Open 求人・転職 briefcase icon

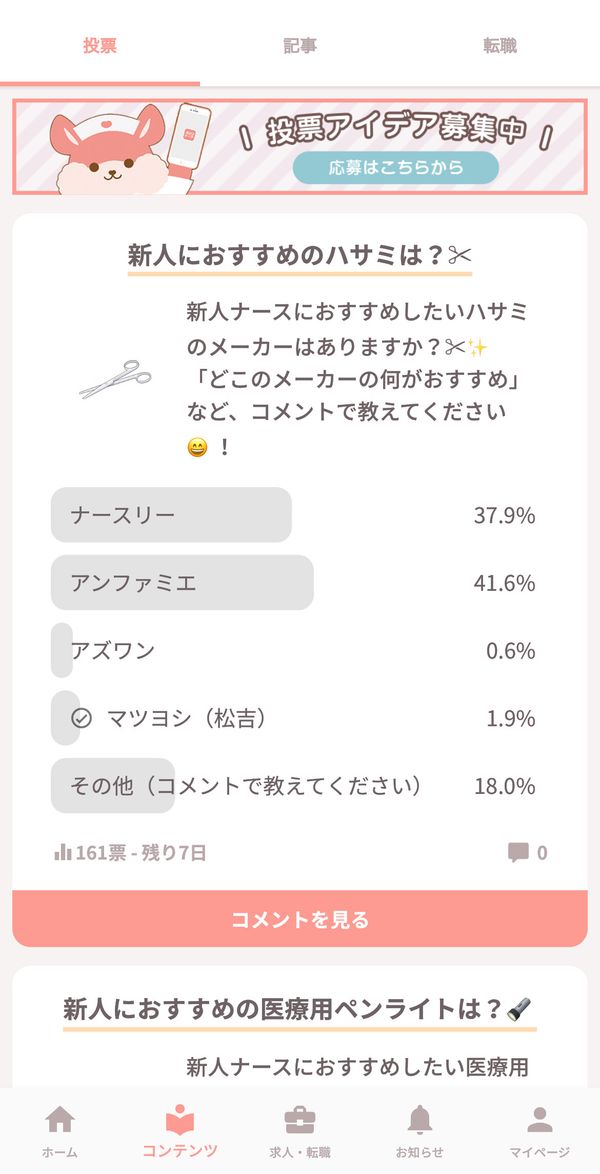coord(300,1121)
